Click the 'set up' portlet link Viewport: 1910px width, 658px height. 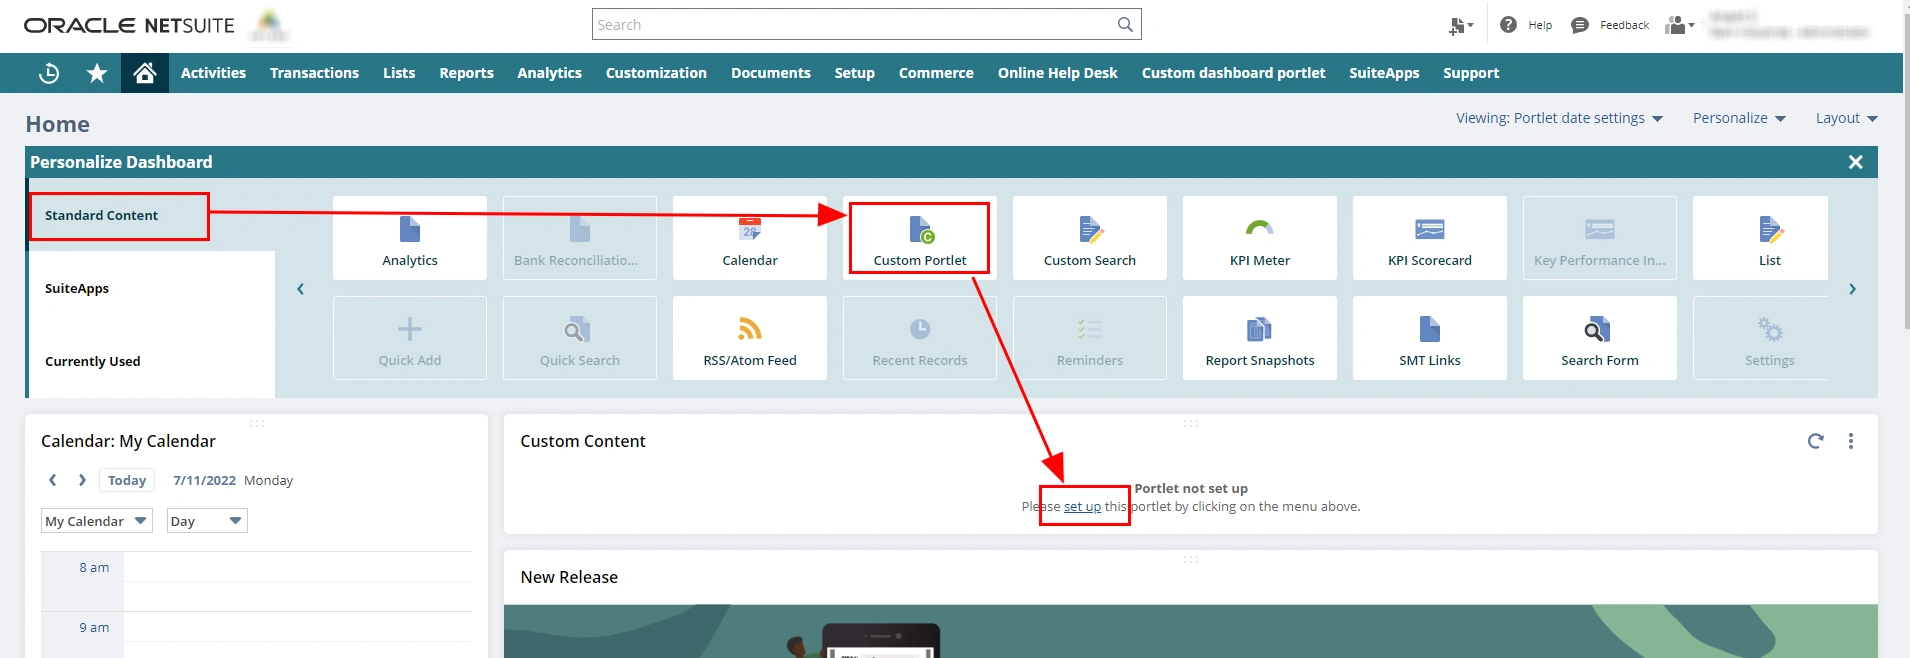(x=1082, y=507)
